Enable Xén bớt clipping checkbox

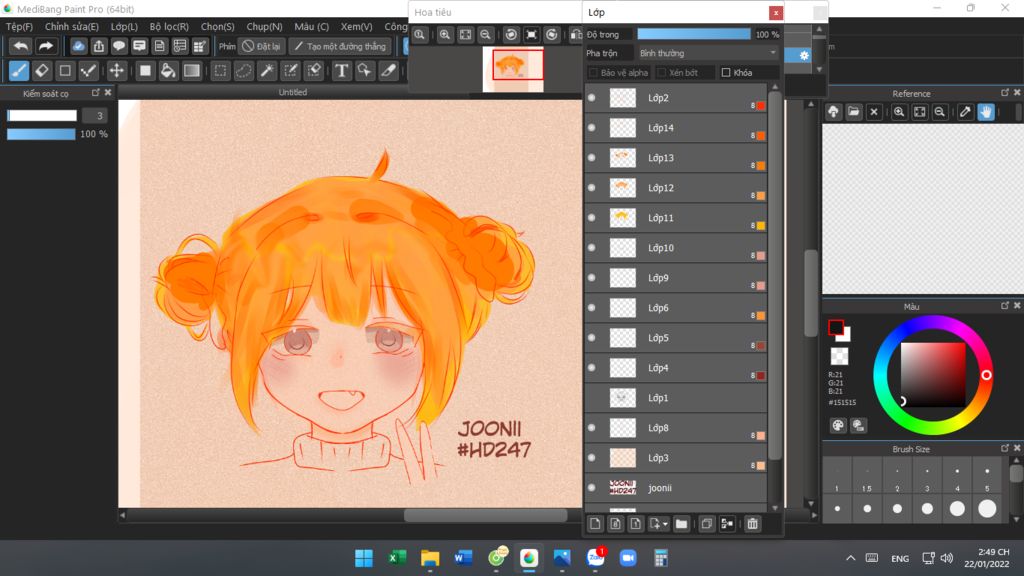(662, 72)
